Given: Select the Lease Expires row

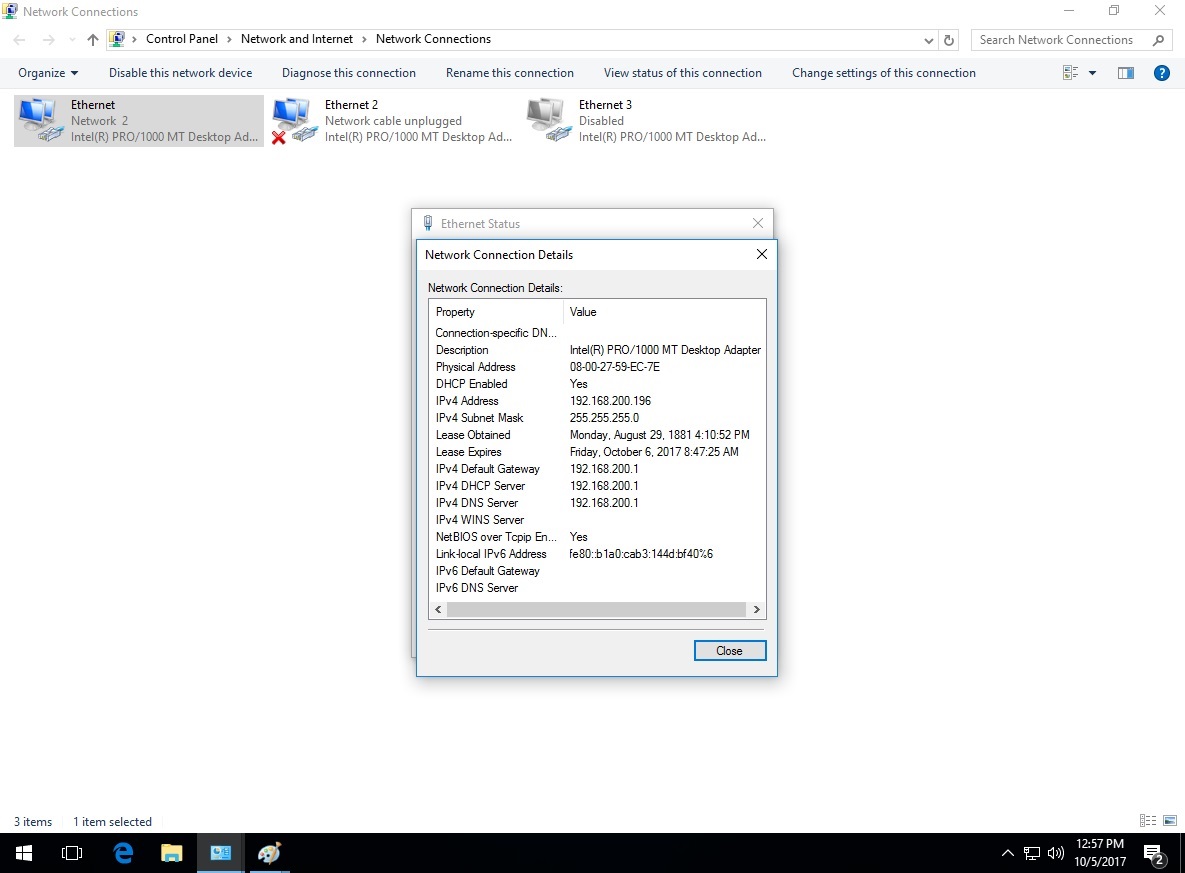Looking at the screenshot, I should 597,452.
